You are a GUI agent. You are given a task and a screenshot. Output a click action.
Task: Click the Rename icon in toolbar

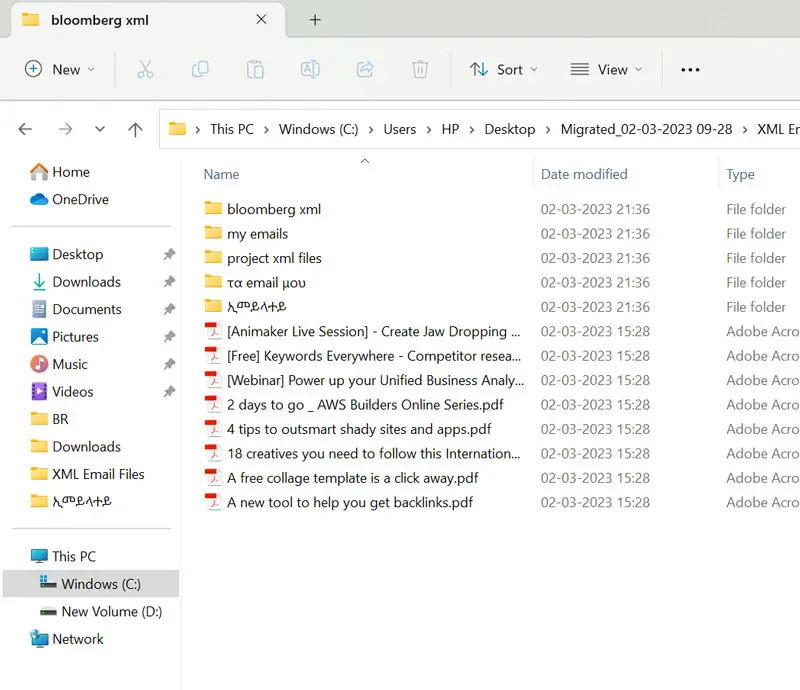click(310, 69)
